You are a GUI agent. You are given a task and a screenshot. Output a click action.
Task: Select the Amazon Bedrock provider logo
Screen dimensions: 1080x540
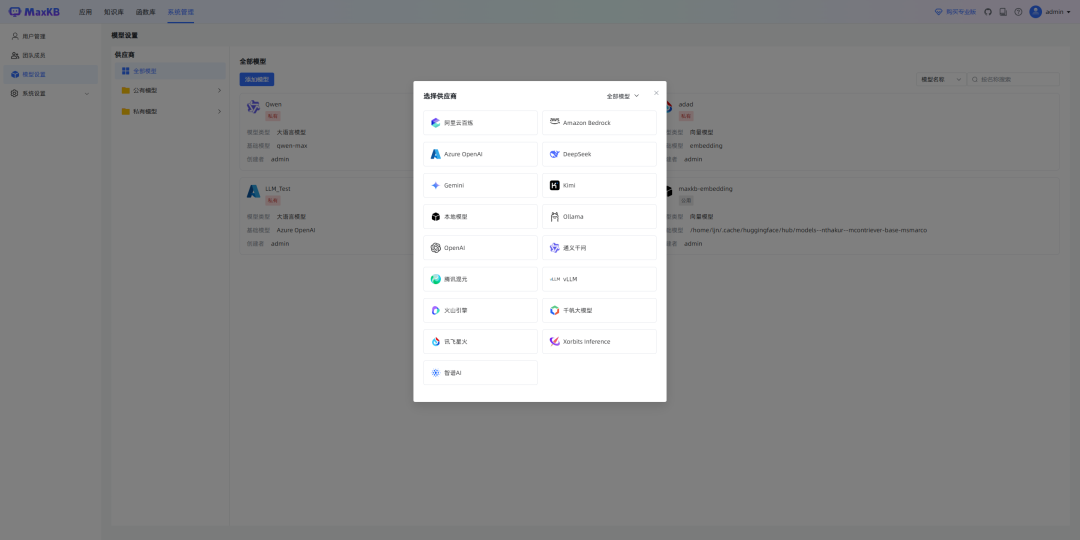tap(554, 122)
